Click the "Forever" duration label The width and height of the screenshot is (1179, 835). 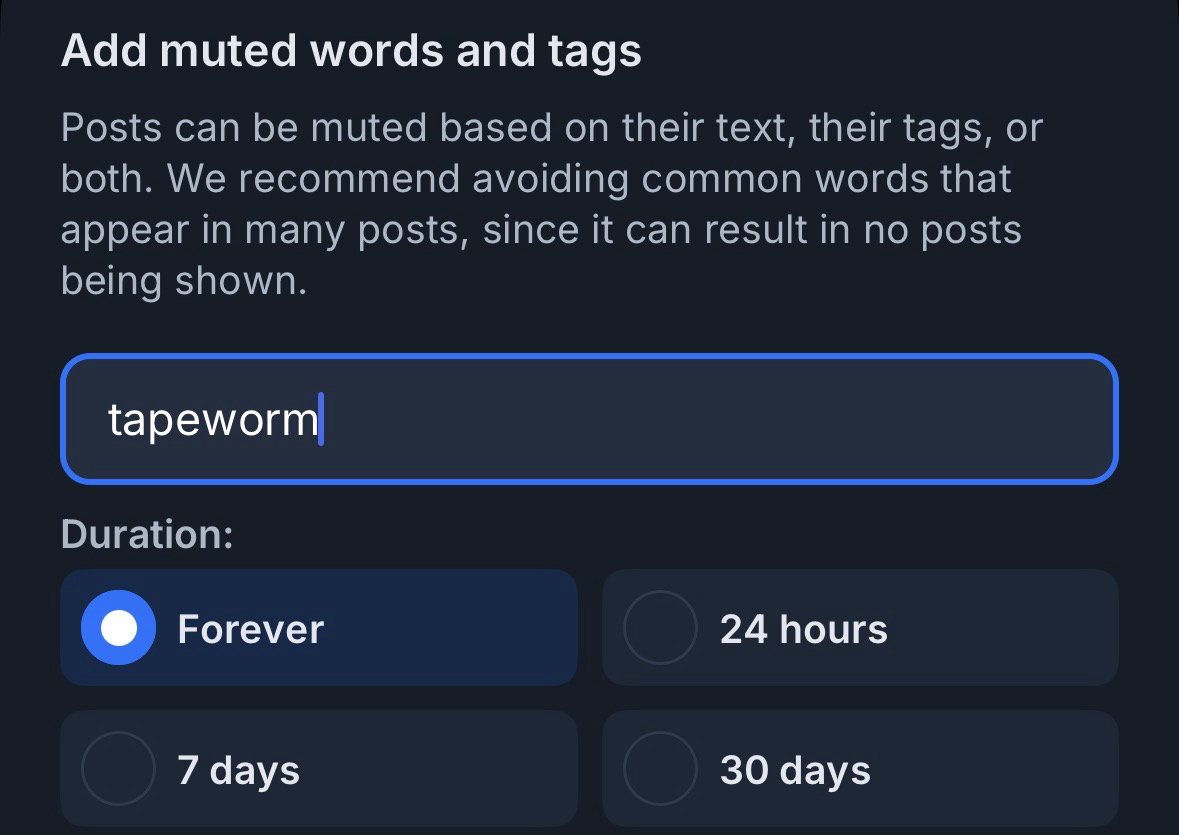[x=250, y=629]
